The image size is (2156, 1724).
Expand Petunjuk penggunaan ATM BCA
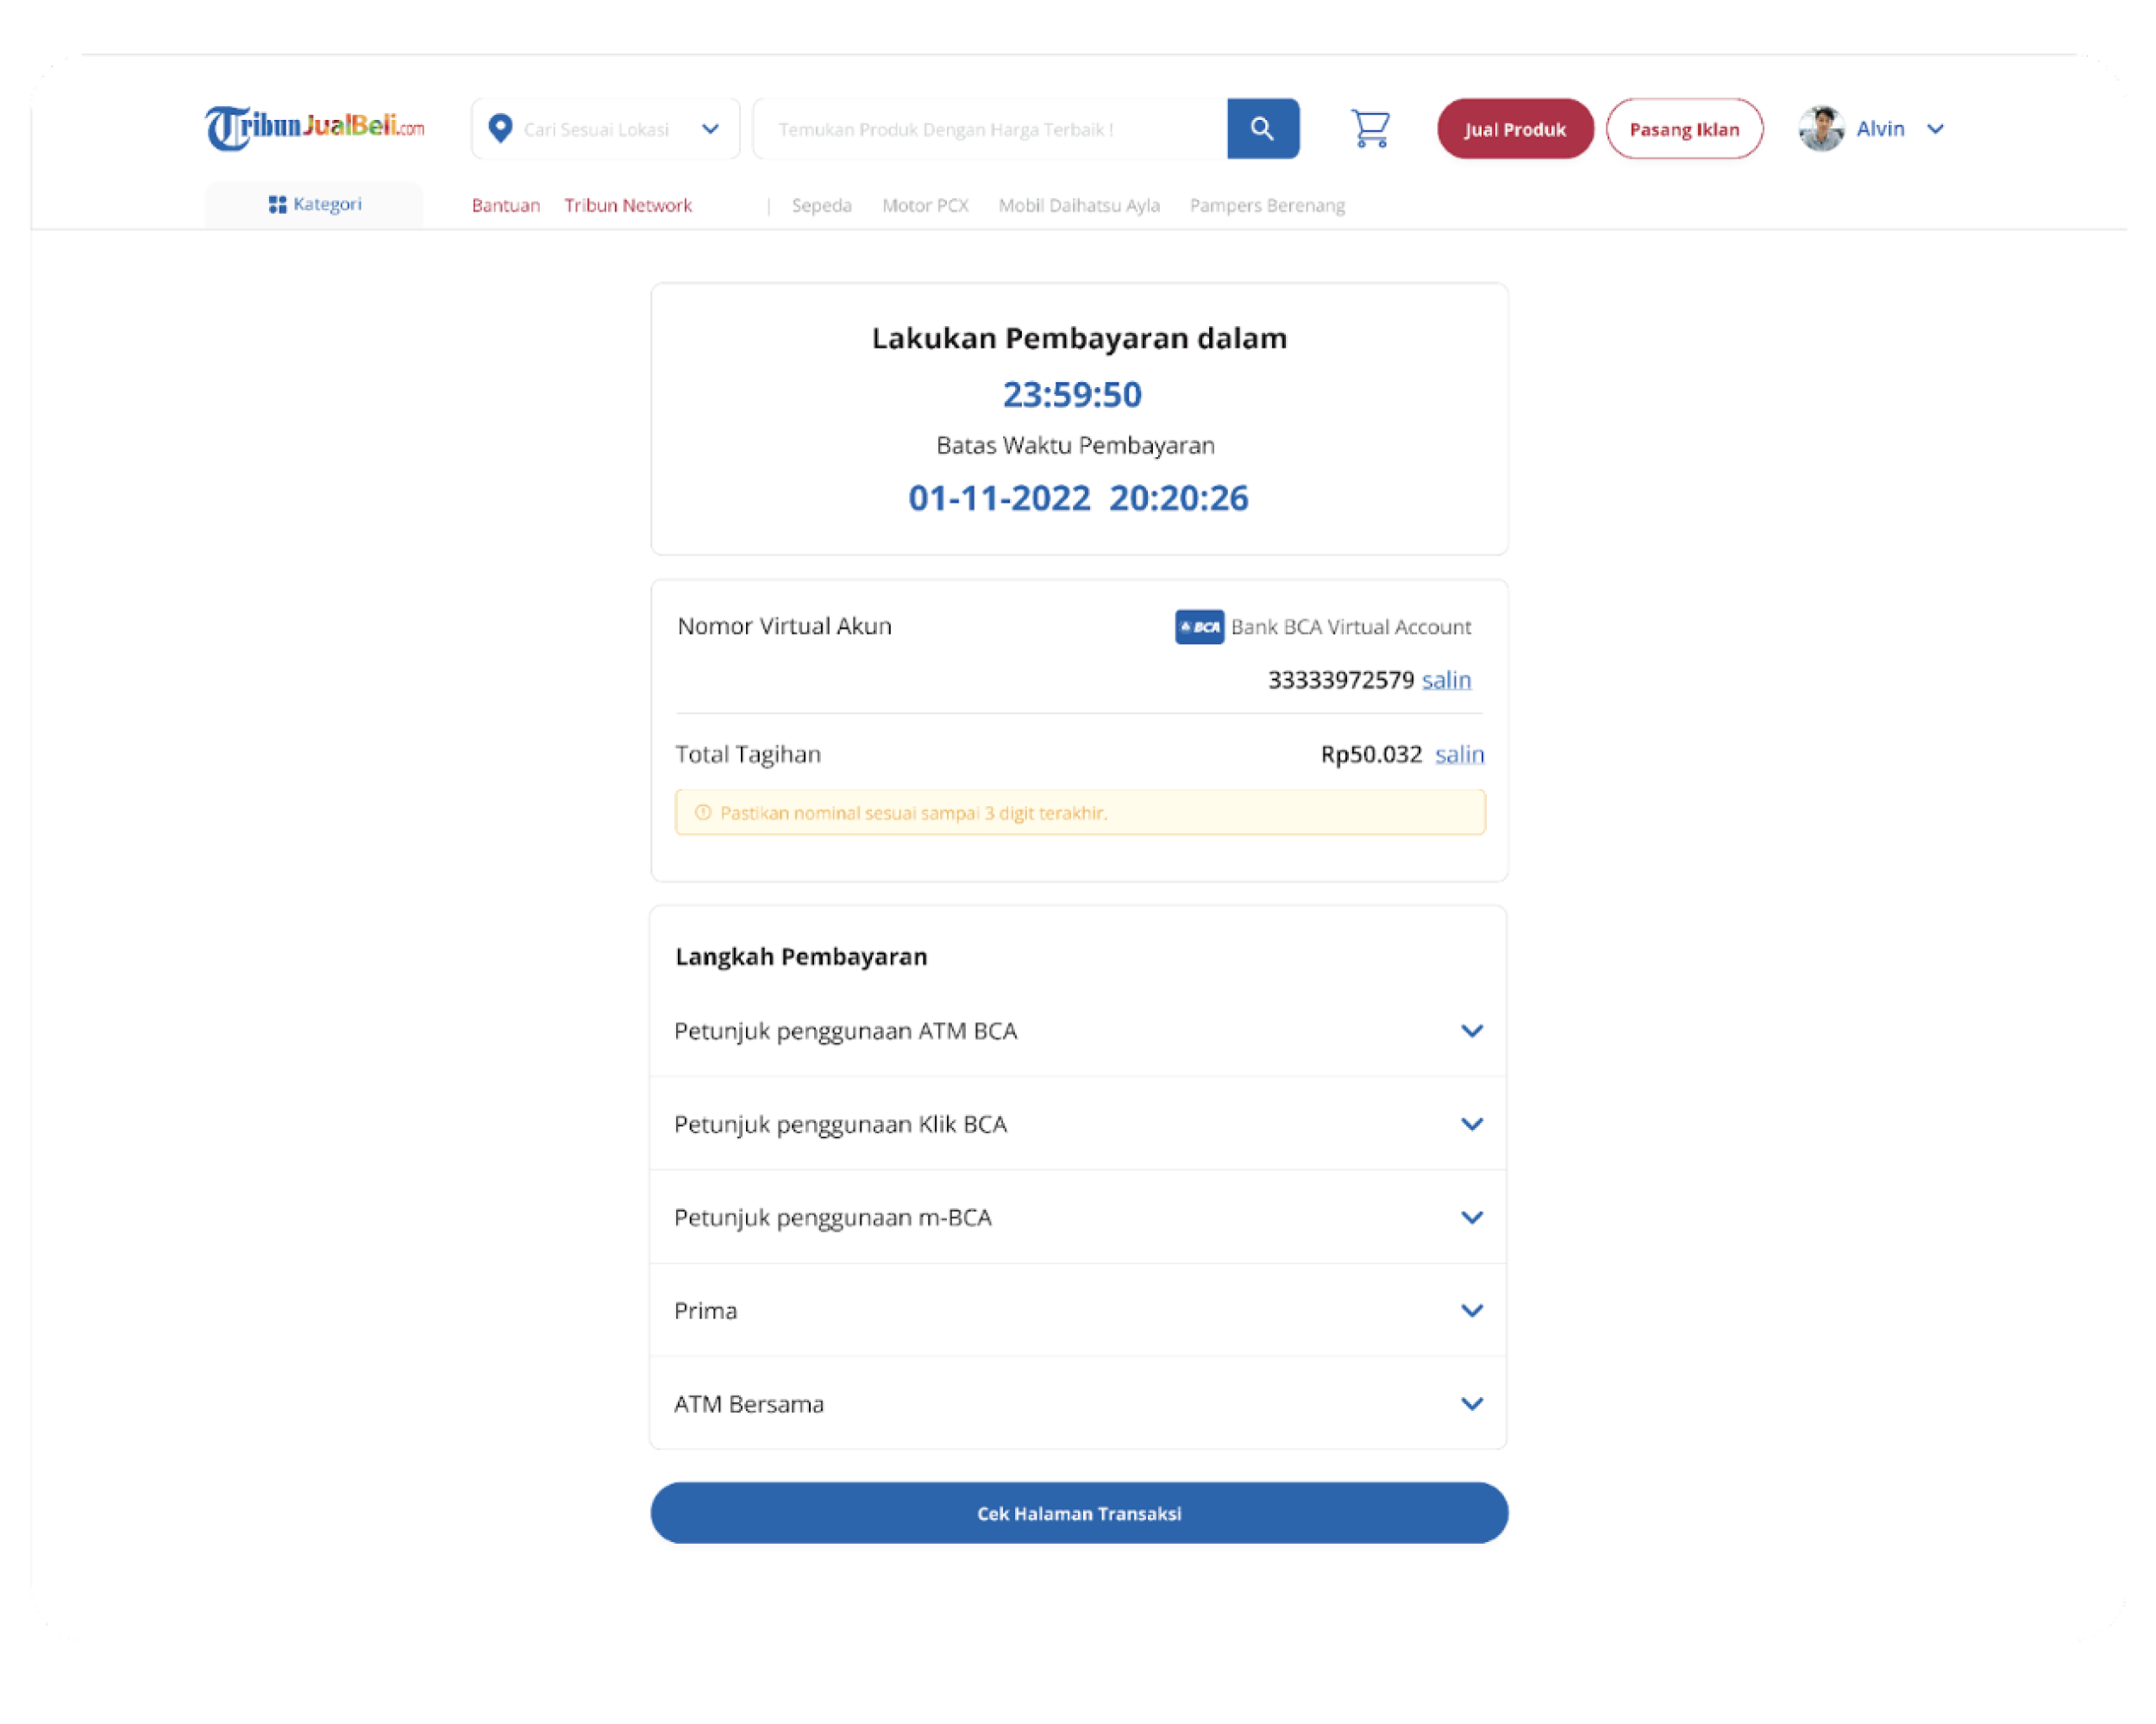click(1078, 1031)
